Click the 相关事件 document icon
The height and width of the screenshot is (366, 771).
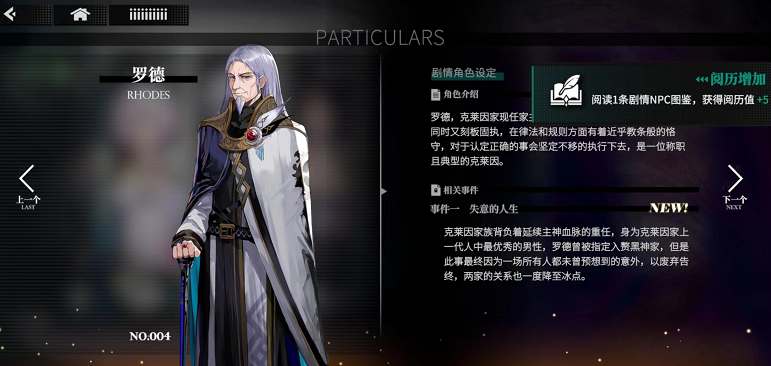[x=435, y=190]
